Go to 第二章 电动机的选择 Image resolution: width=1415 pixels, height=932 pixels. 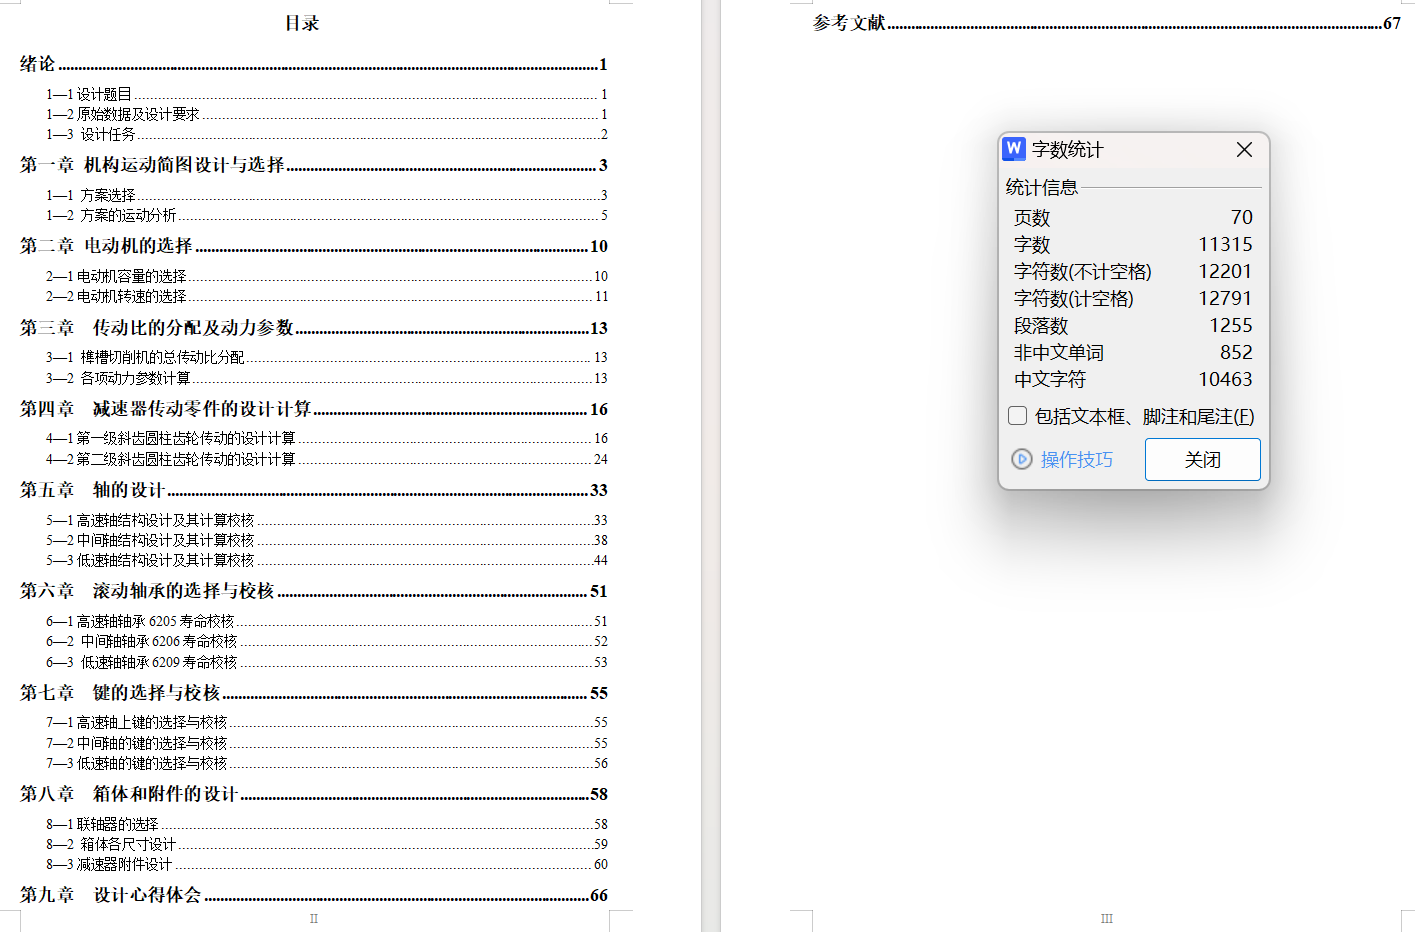(x=313, y=246)
